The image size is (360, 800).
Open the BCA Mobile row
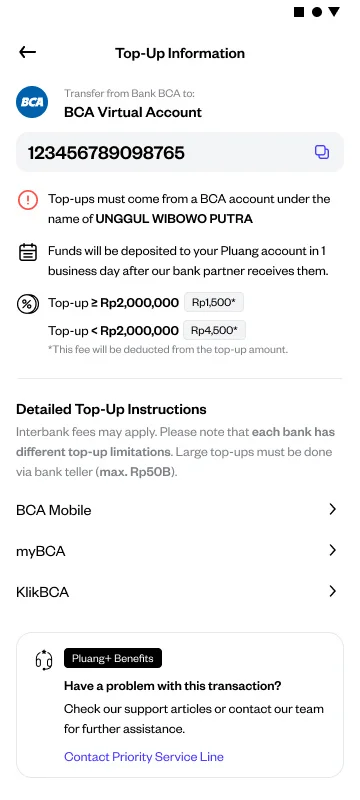pos(179,510)
